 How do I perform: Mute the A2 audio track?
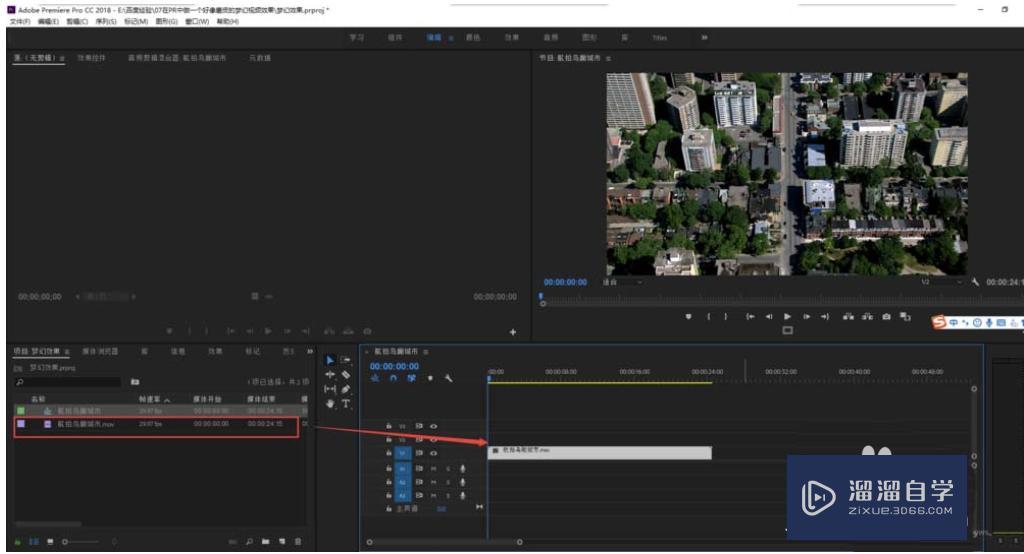pos(433,482)
